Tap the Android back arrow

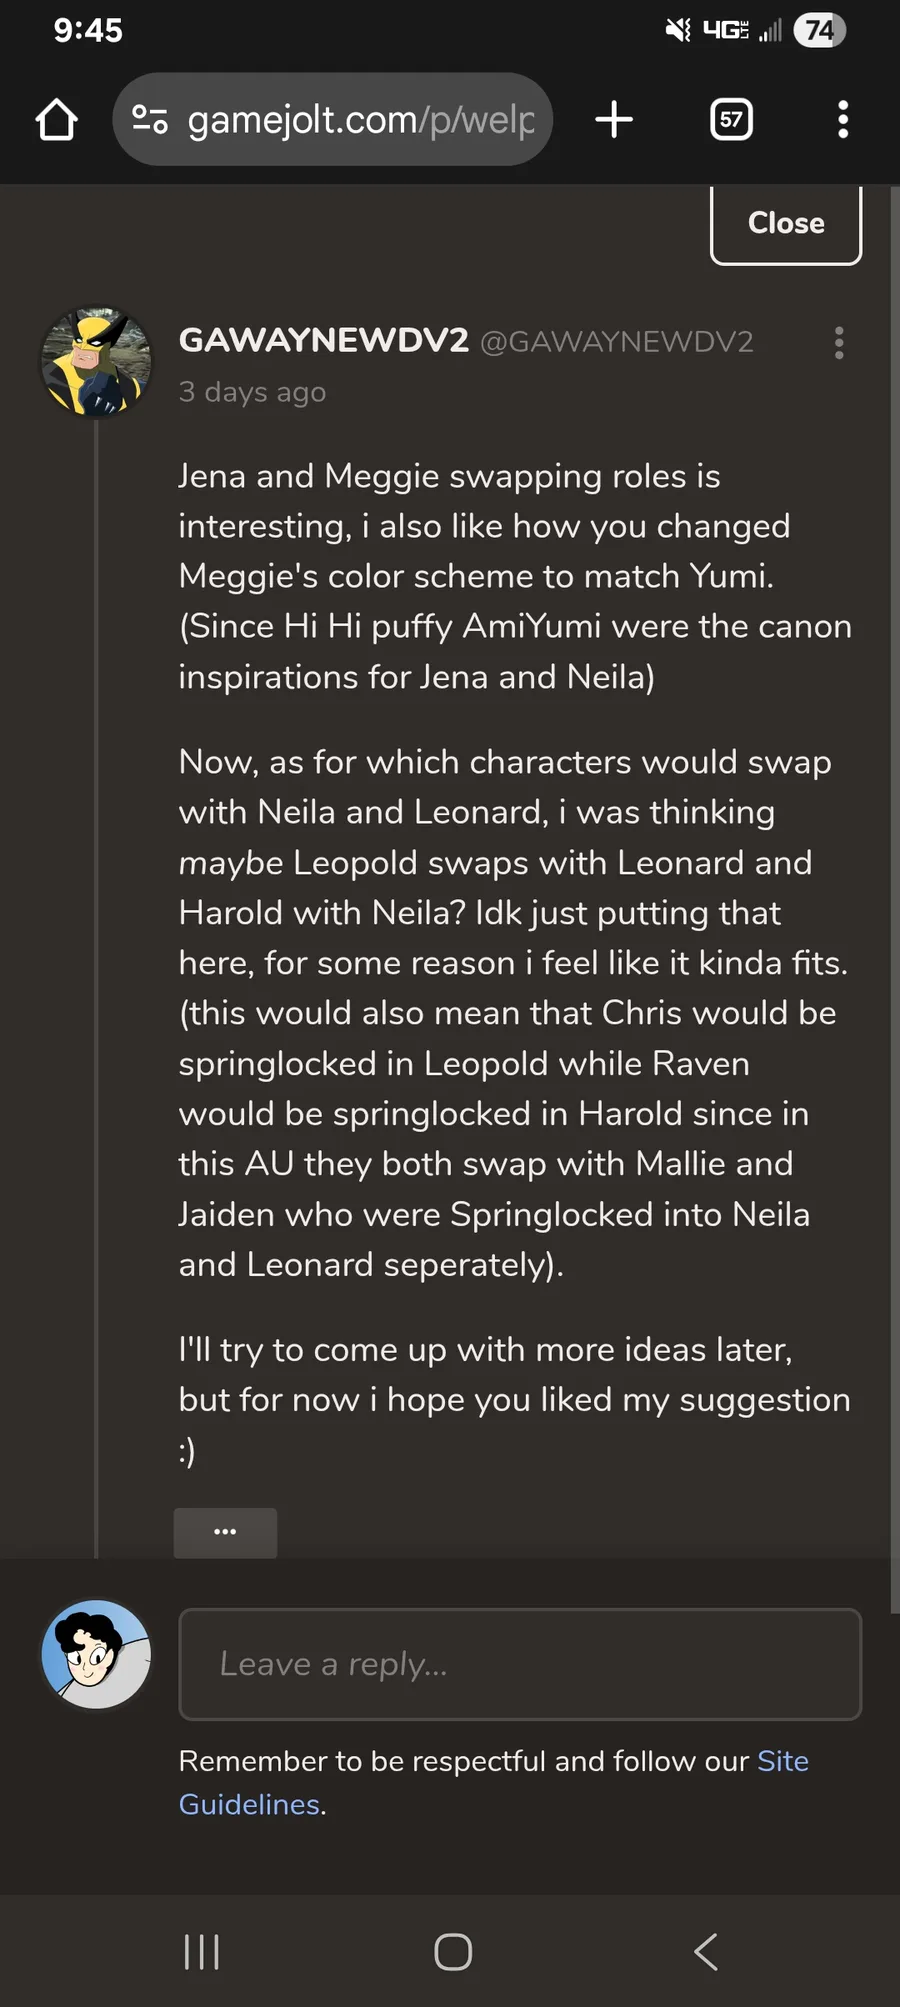point(706,1951)
